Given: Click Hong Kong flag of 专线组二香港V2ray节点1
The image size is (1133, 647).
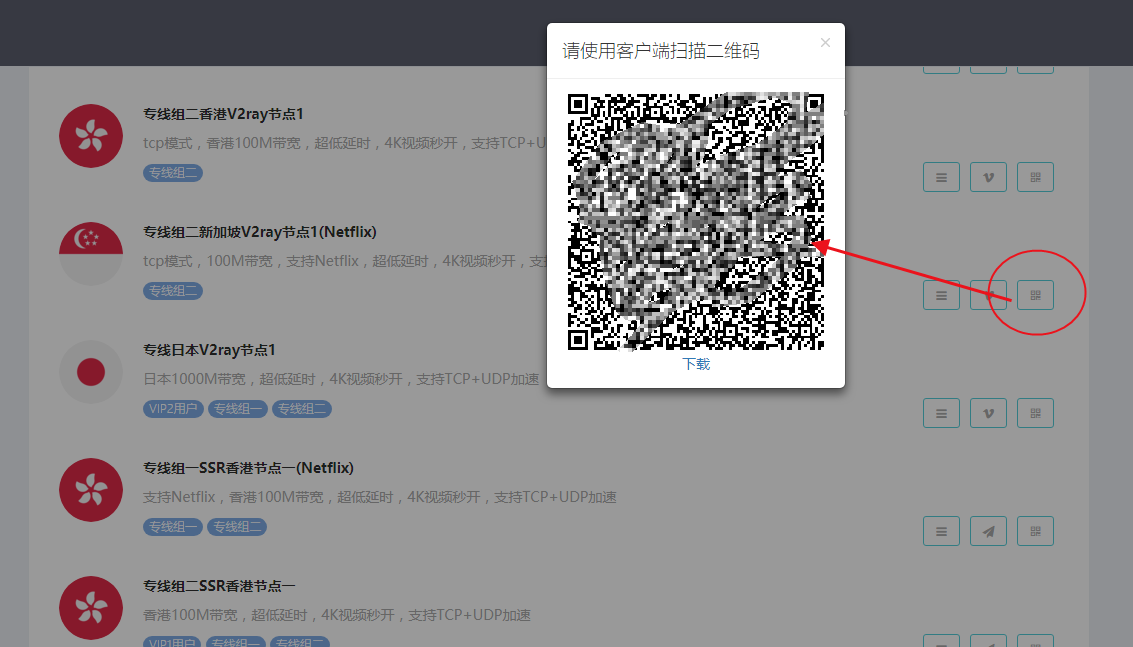Looking at the screenshot, I should tap(91, 136).
